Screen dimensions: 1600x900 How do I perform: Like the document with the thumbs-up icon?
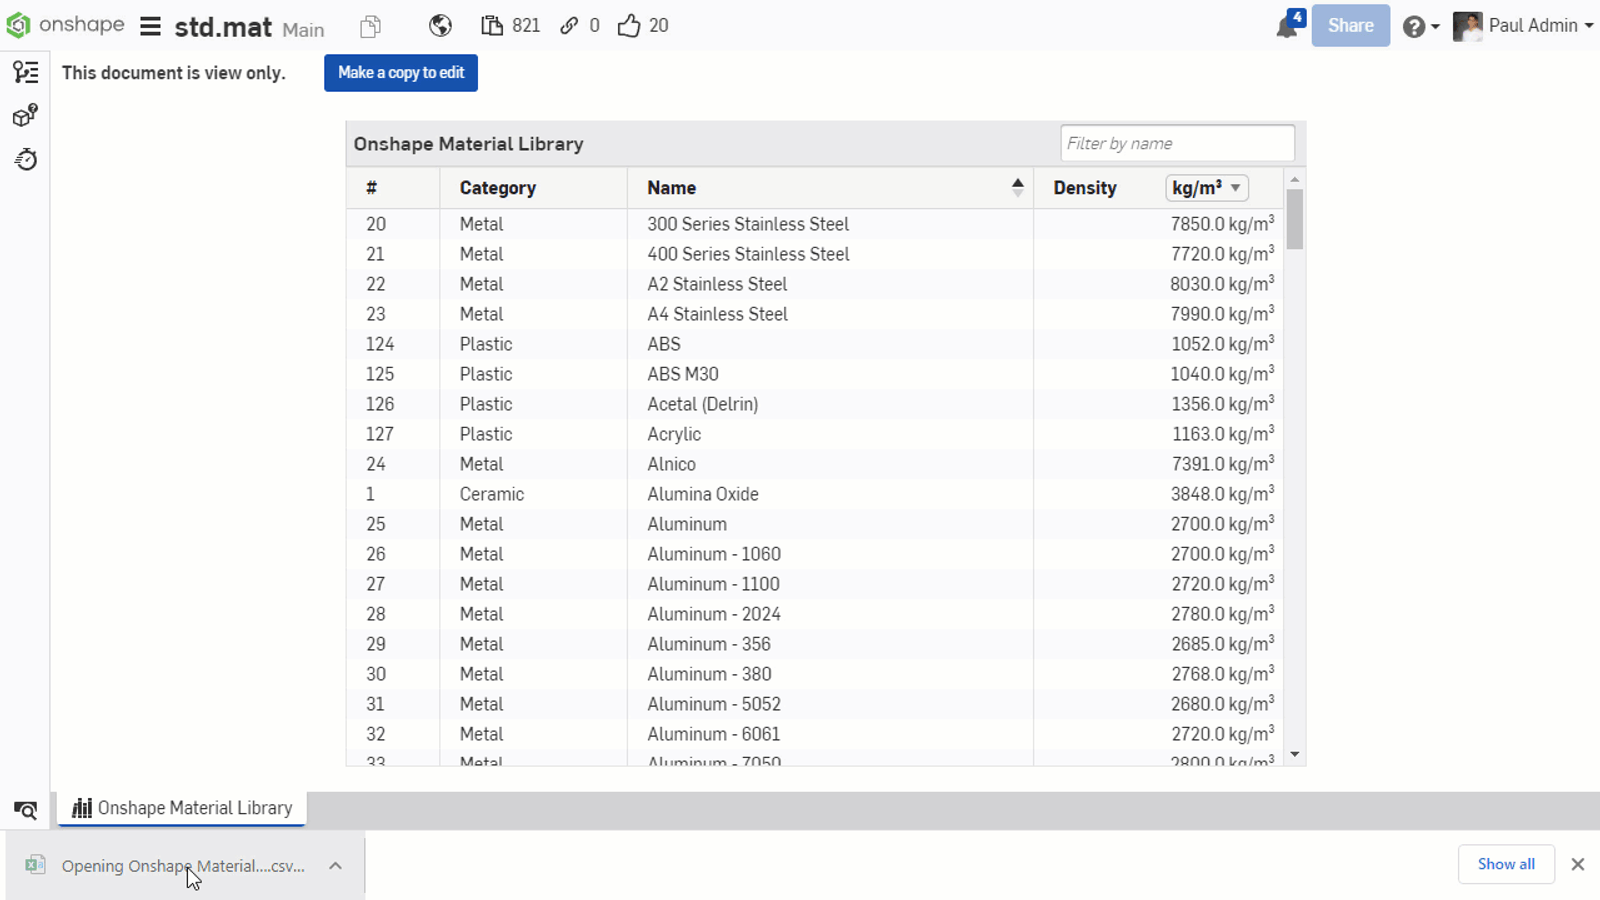629,25
